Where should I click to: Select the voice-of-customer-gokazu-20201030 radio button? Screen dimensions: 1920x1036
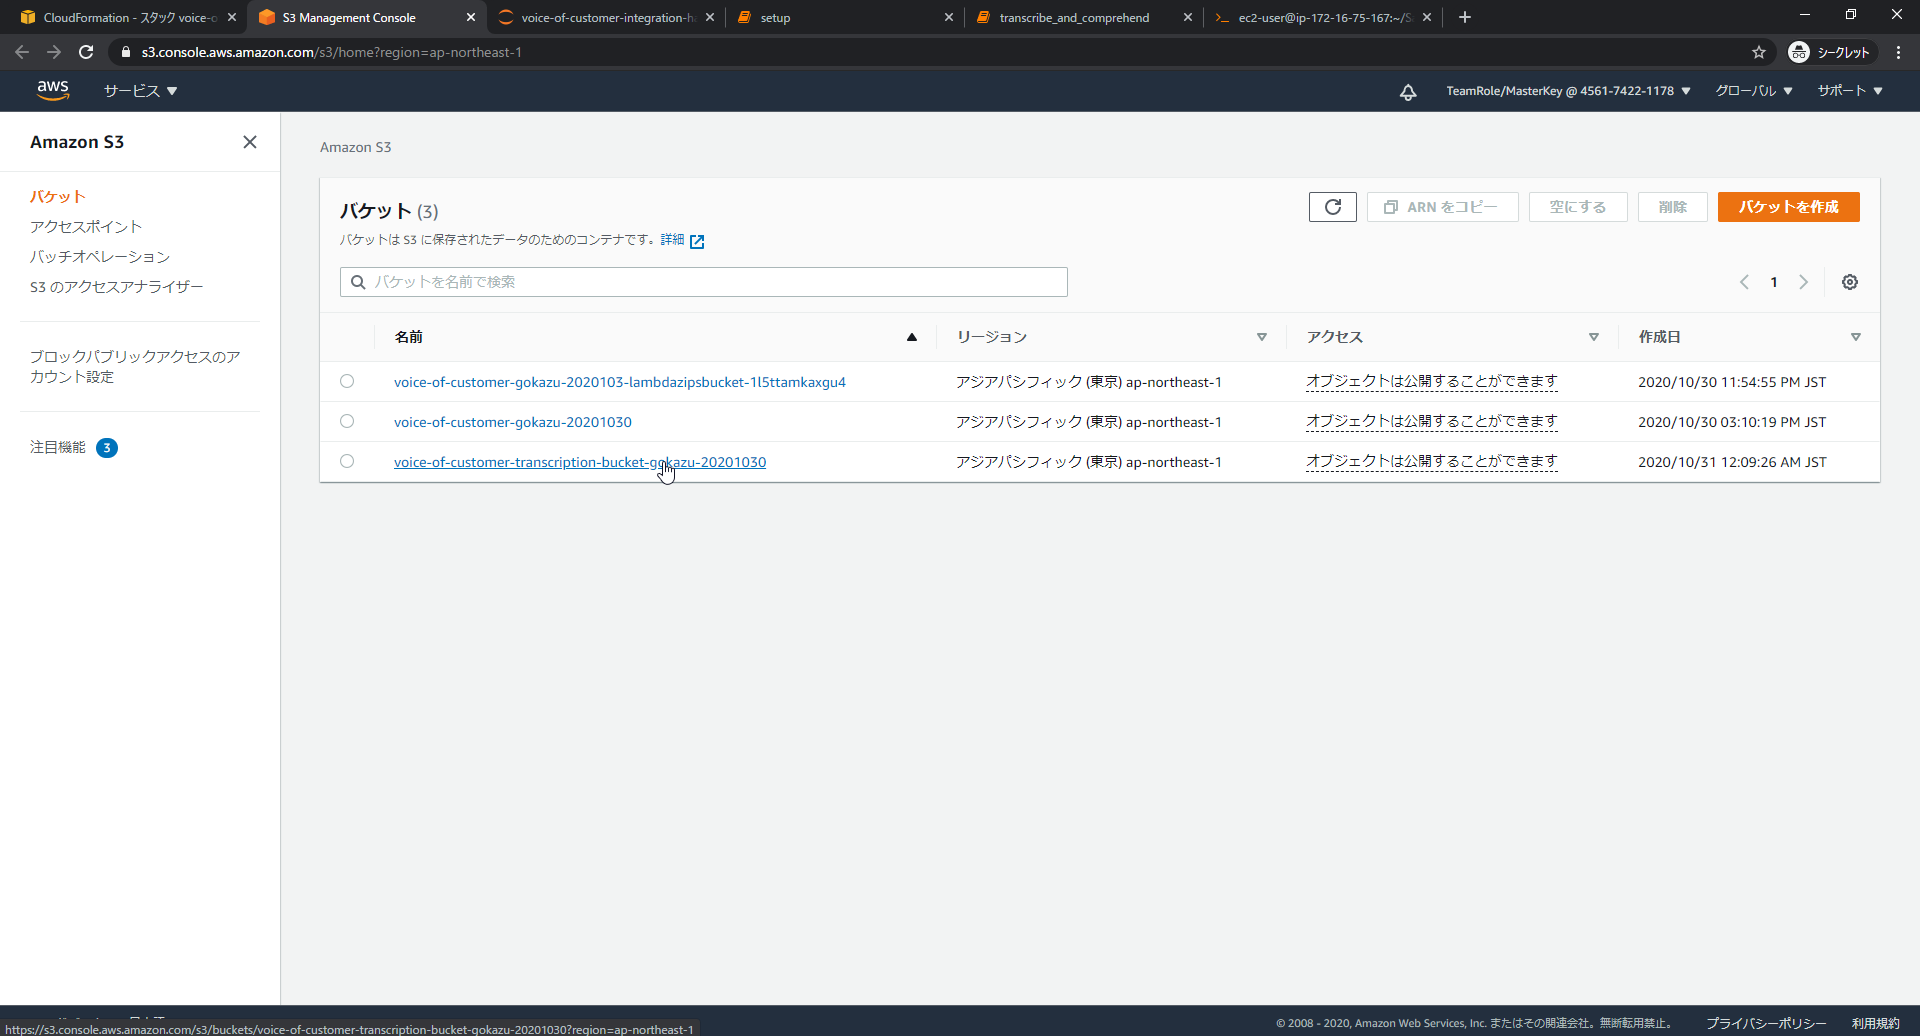pyautogui.click(x=347, y=421)
